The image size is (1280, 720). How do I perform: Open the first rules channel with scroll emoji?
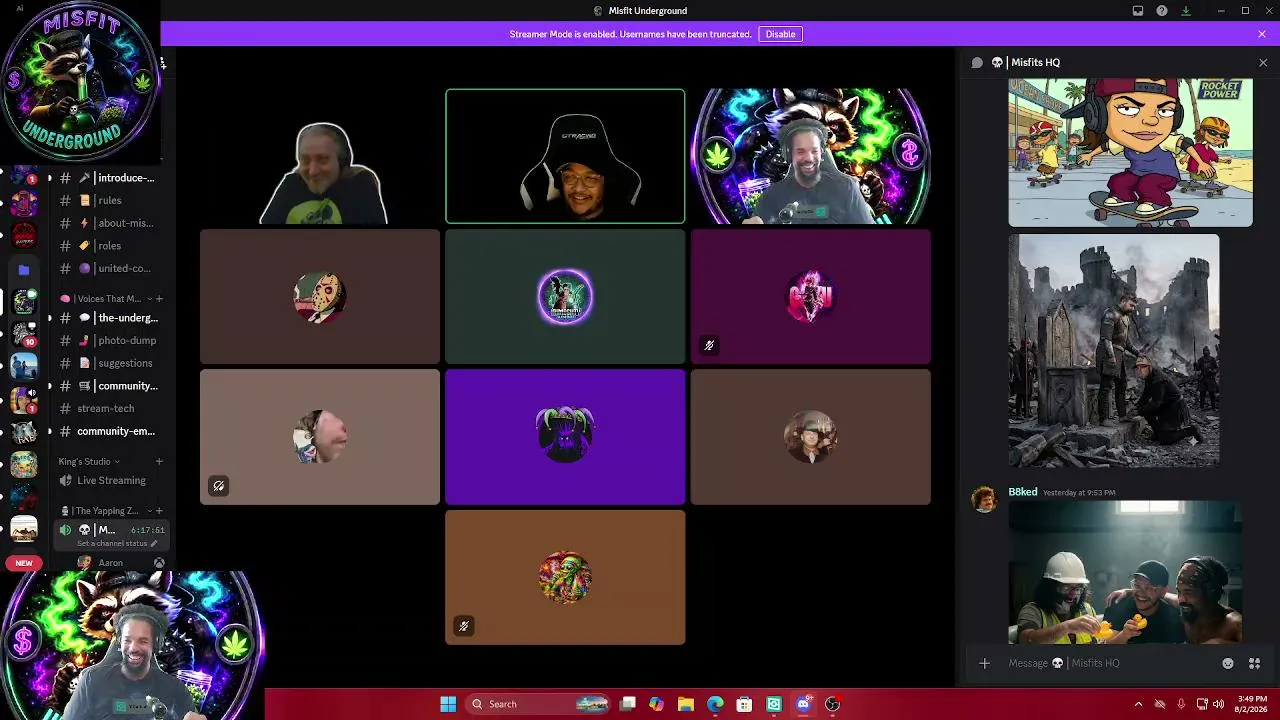pos(109,200)
